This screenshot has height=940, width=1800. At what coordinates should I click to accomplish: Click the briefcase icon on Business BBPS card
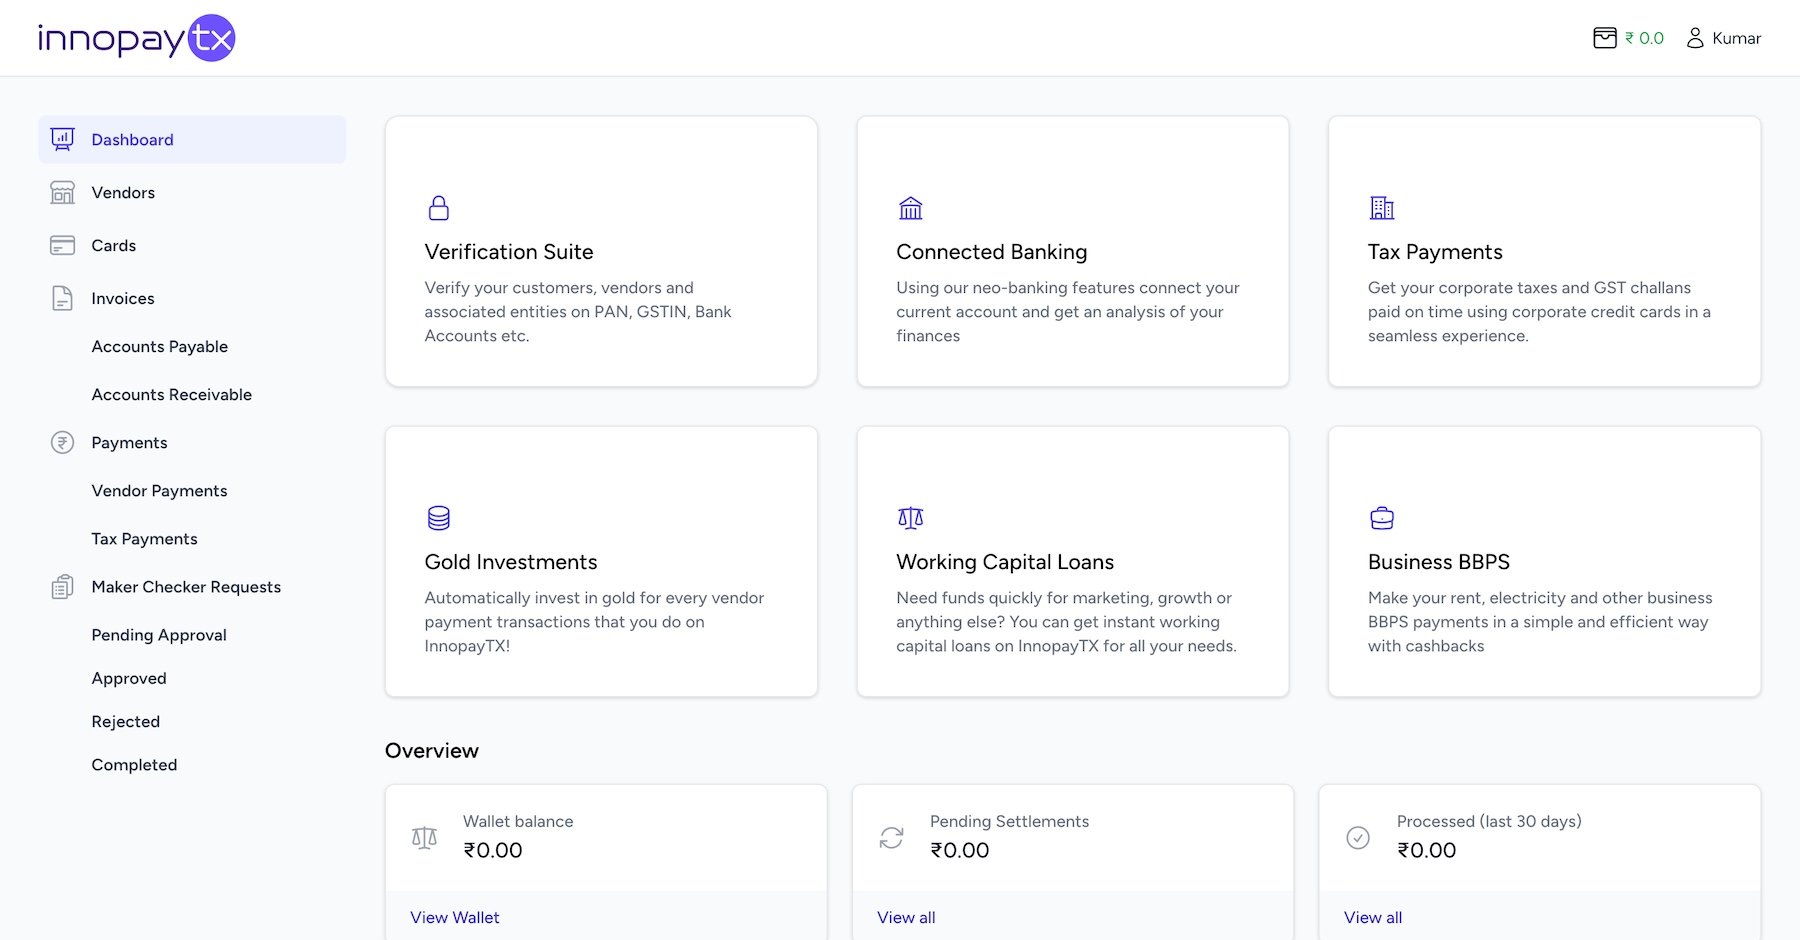(x=1381, y=518)
